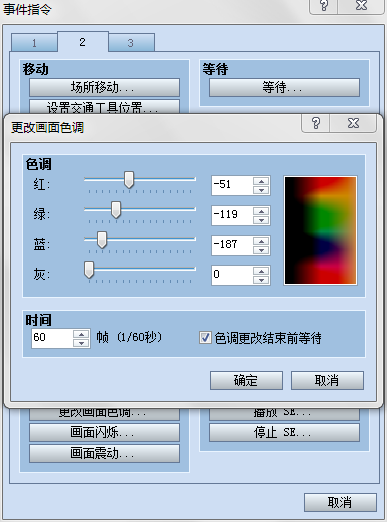This screenshot has width=387, height=522.
Task: Increase blue value with up arrow
Action: click(261, 241)
